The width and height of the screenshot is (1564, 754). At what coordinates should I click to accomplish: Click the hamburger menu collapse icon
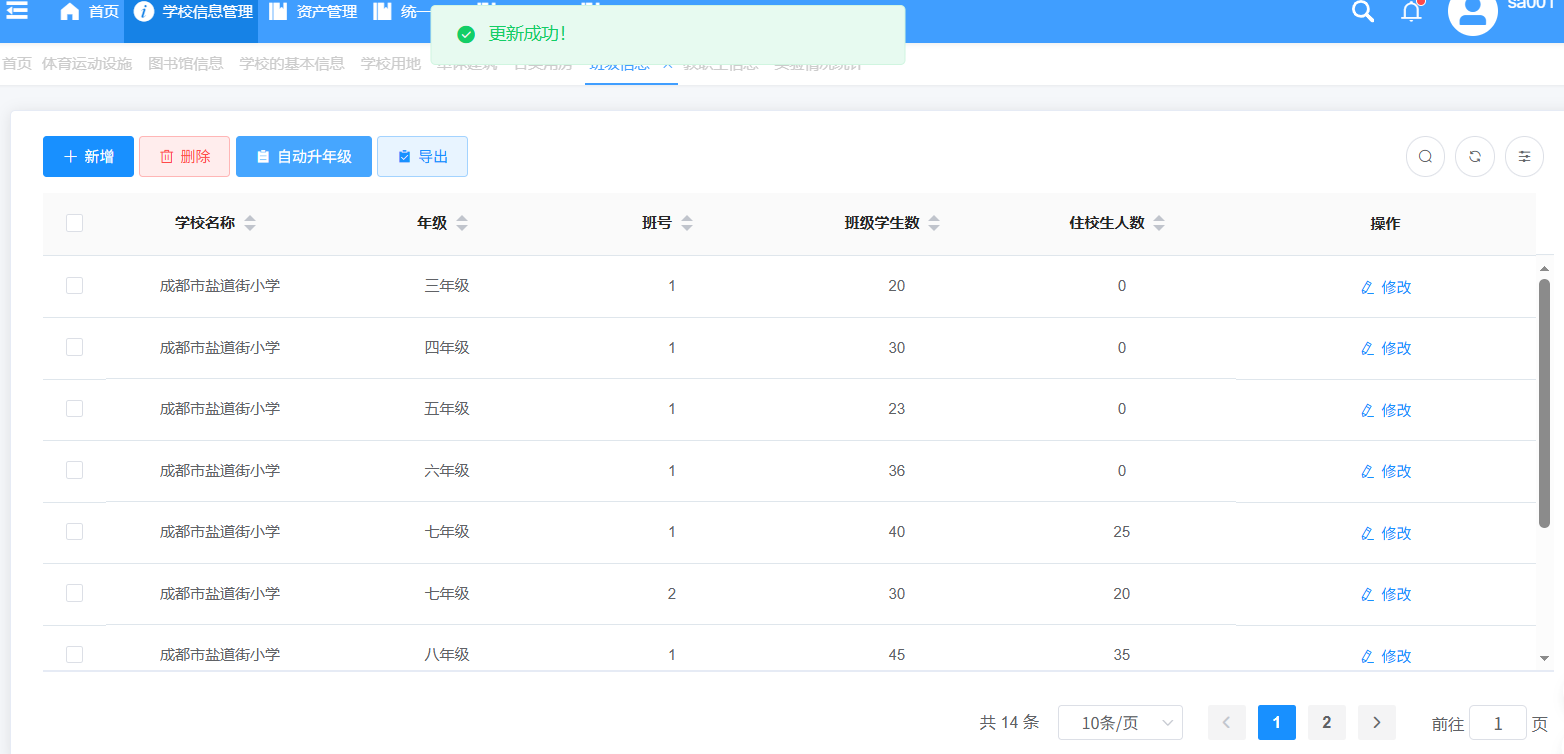pyautogui.click(x=17, y=11)
